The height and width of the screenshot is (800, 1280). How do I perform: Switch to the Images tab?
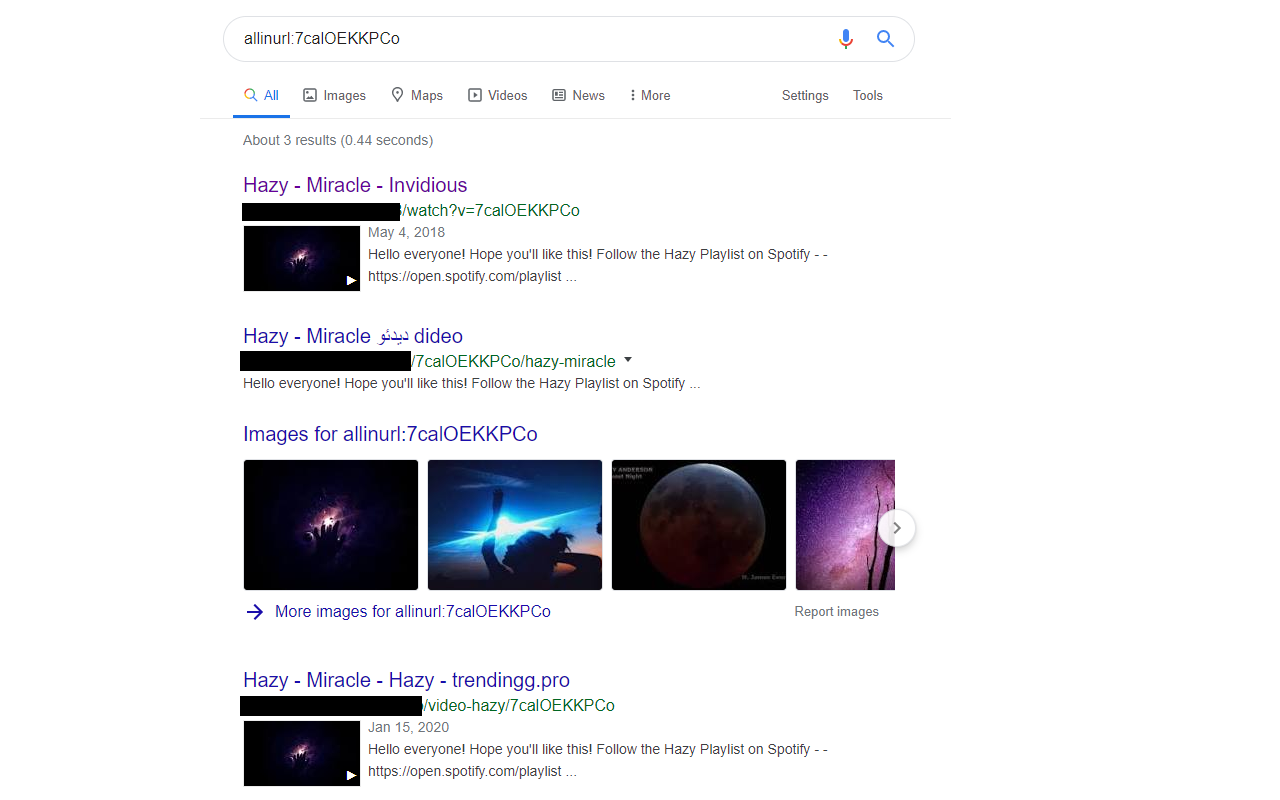click(334, 96)
